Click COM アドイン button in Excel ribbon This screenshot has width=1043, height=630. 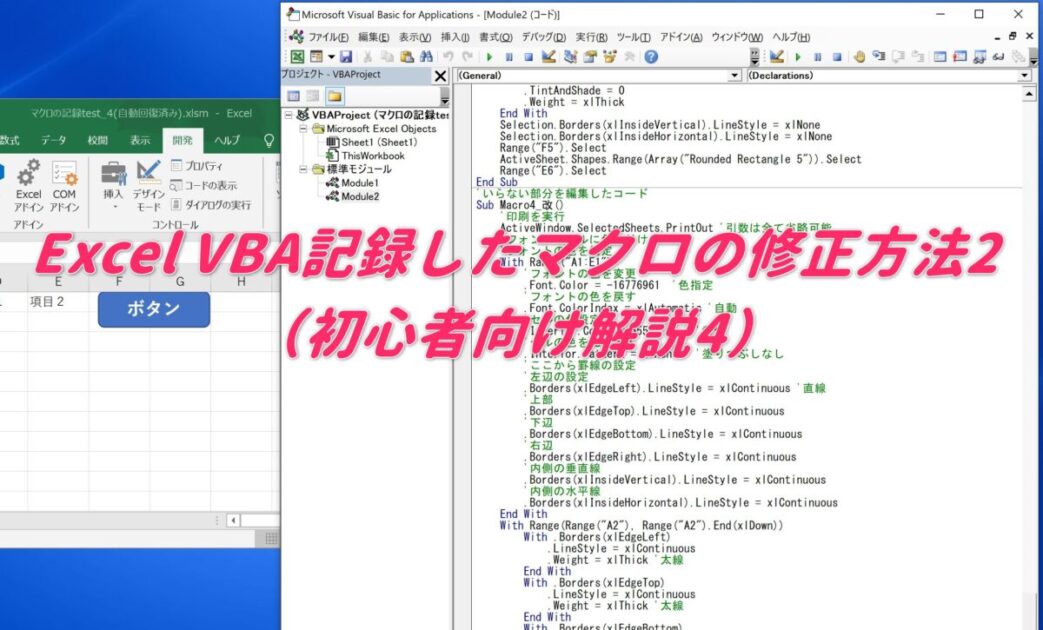(65, 186)
